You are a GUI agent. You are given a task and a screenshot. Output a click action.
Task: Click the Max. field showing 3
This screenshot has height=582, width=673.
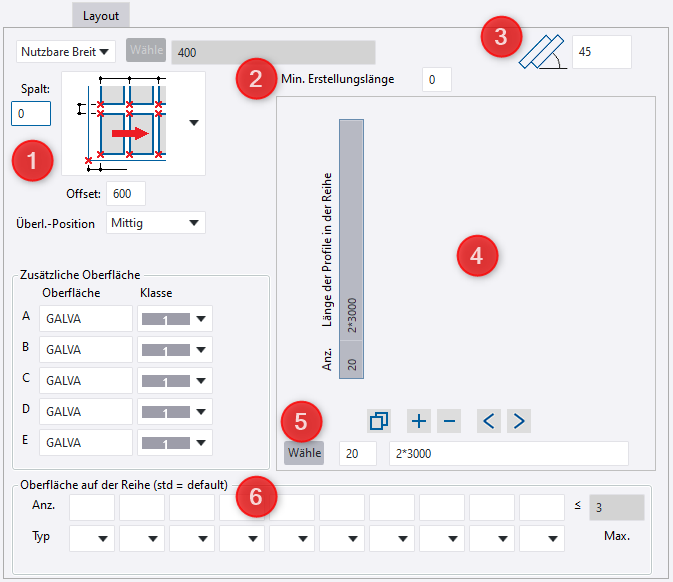pos(617,507)
